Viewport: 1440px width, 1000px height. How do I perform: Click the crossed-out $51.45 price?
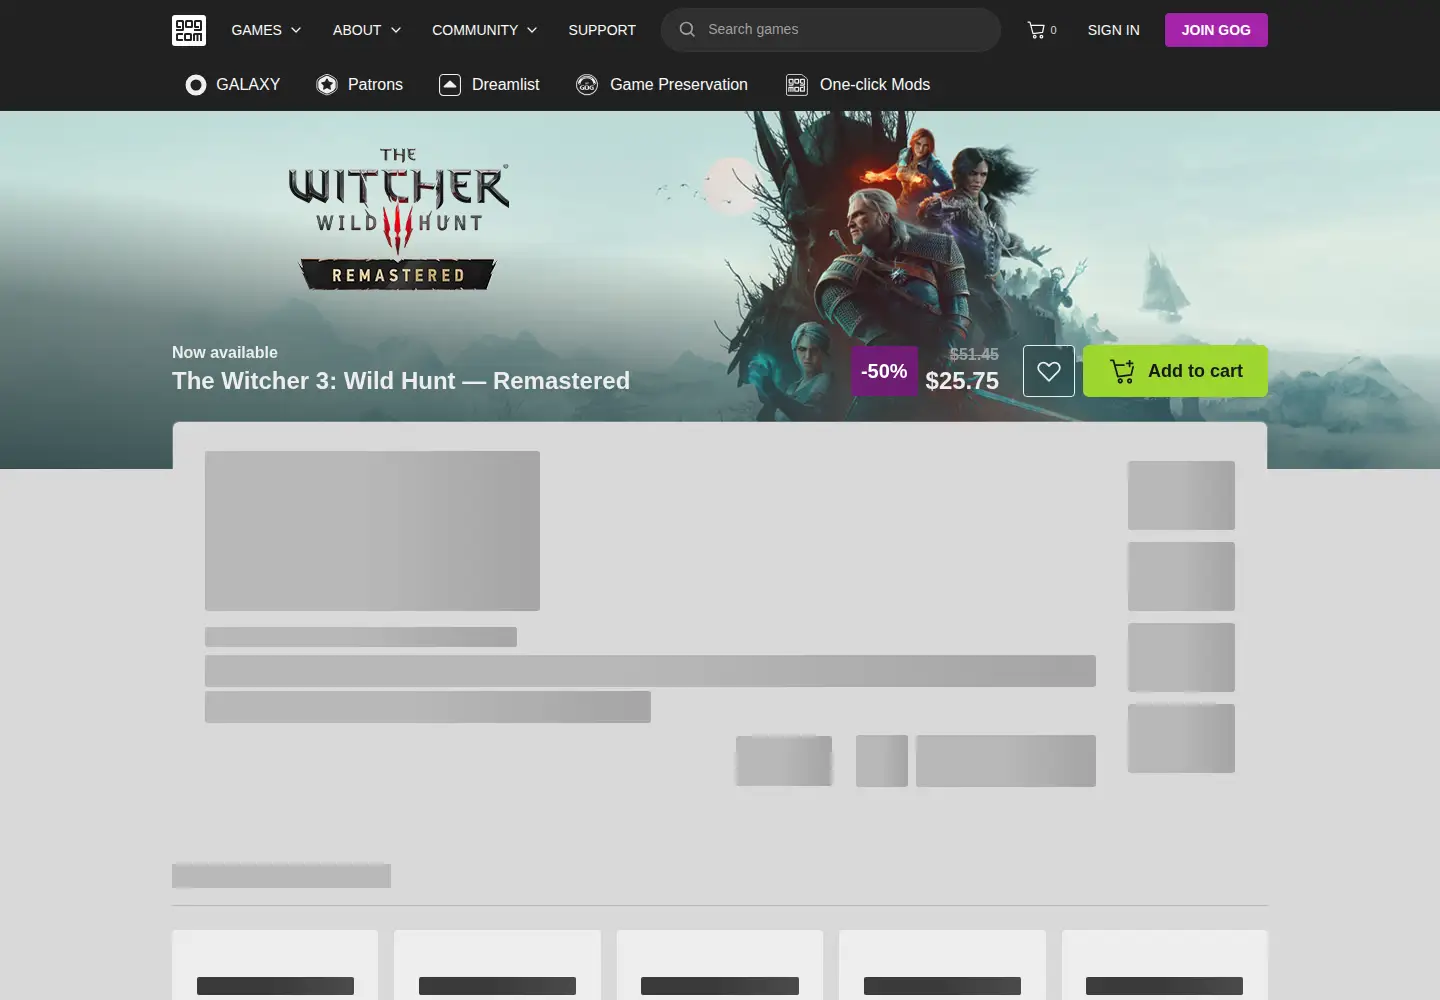[x=974, y=354]
